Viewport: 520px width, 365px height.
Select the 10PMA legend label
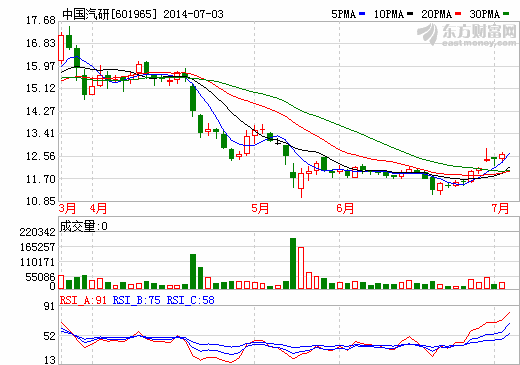(389, 14)
